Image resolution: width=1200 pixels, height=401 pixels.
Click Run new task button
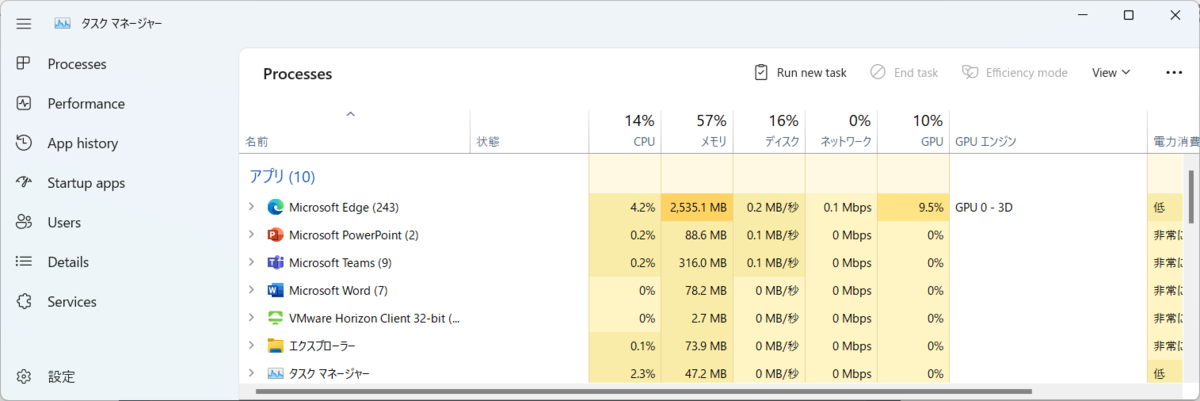(x=800, y=72)
